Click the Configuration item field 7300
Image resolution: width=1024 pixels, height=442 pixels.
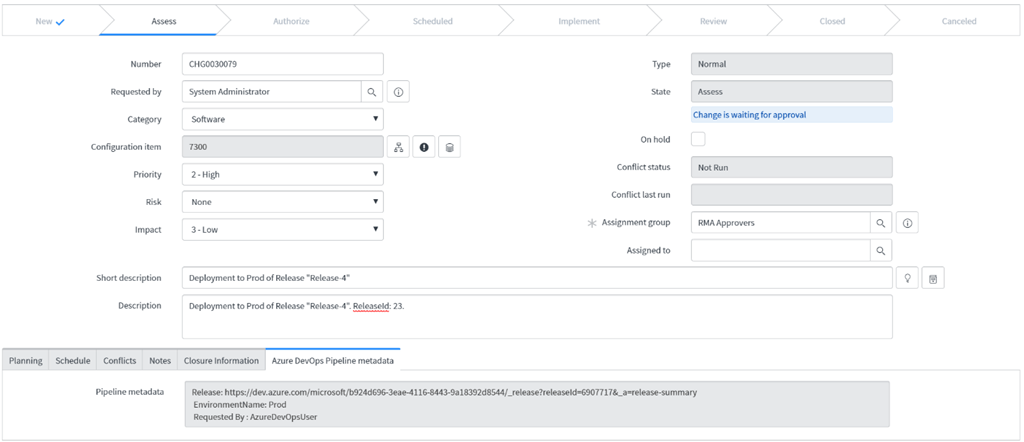pyautogui.click(x=283, y=148)
